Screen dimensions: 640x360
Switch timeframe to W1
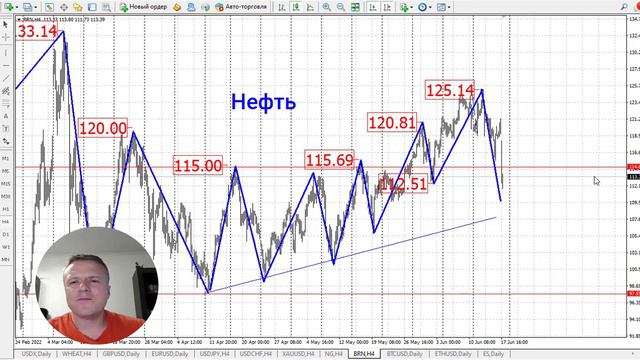click(x=6, y=247)
